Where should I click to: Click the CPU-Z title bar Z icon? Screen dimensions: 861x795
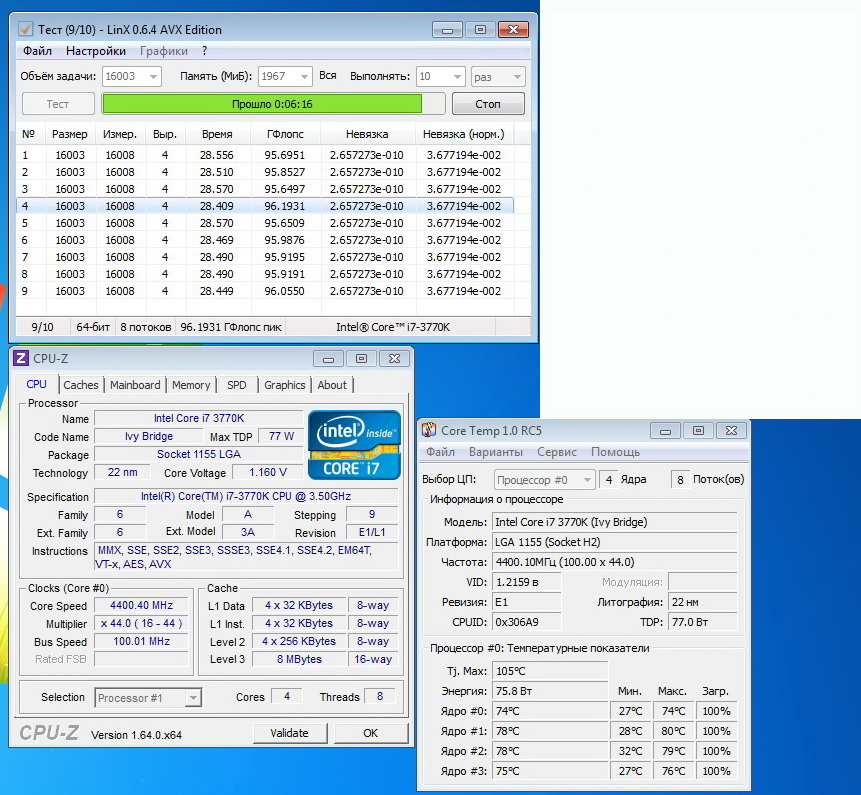21,359
